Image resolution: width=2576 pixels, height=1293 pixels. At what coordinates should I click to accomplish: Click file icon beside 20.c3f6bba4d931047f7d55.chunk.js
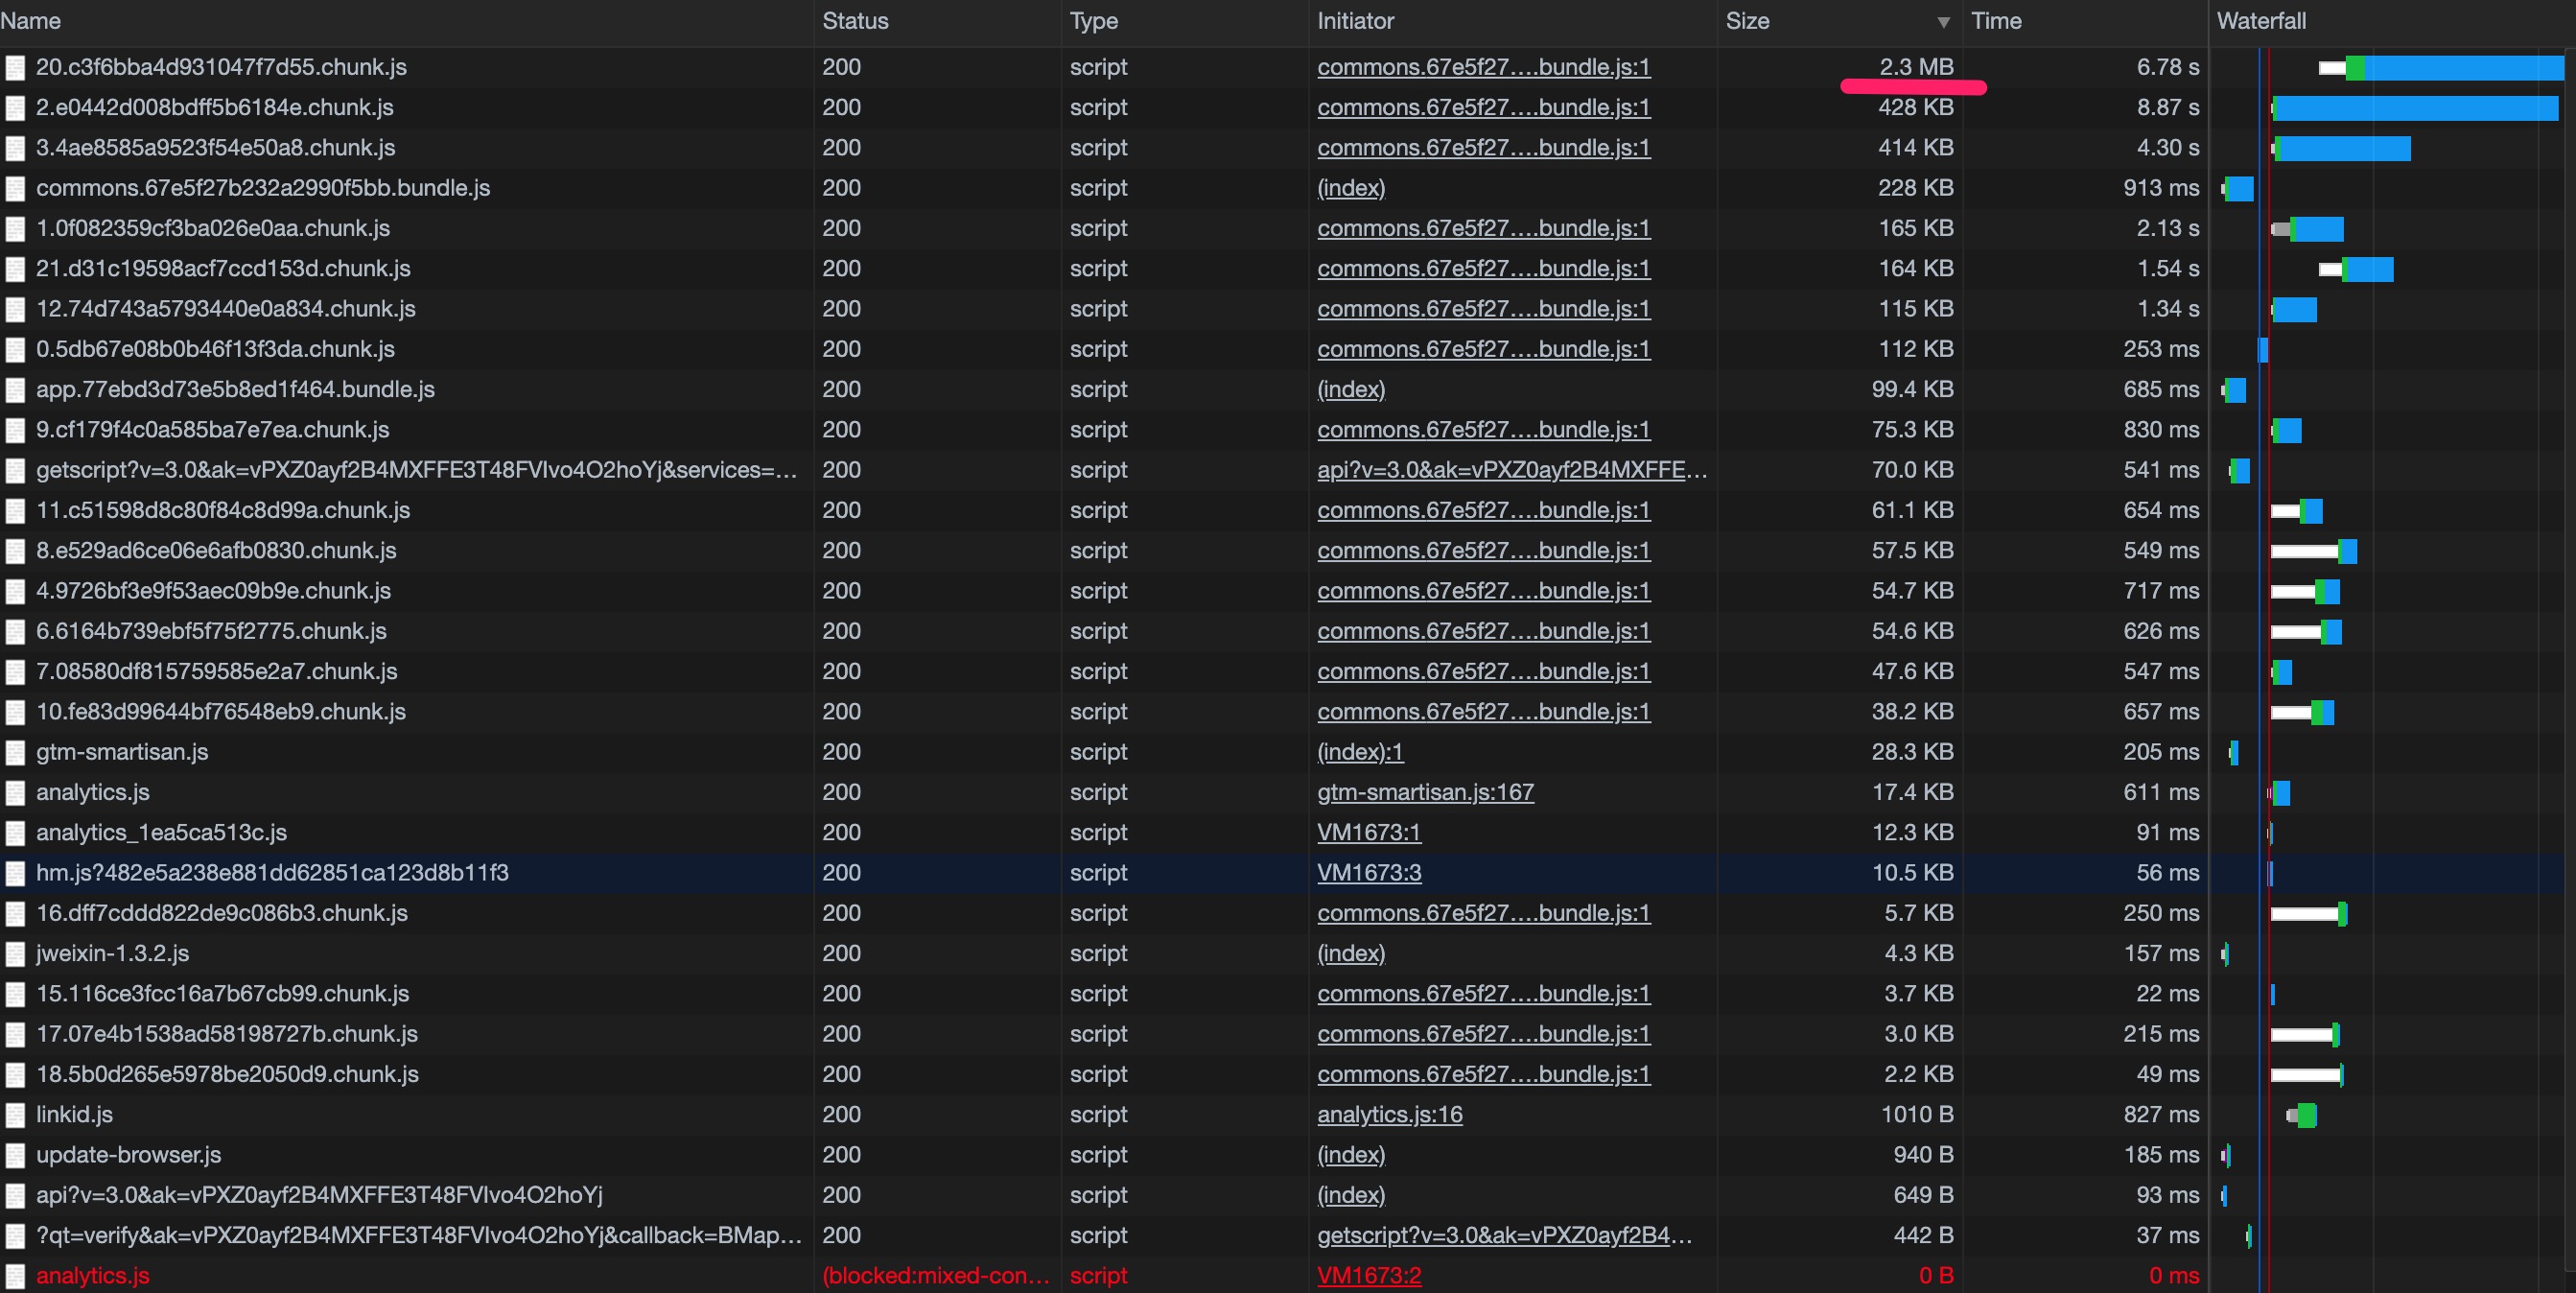(x=15, y=68)
